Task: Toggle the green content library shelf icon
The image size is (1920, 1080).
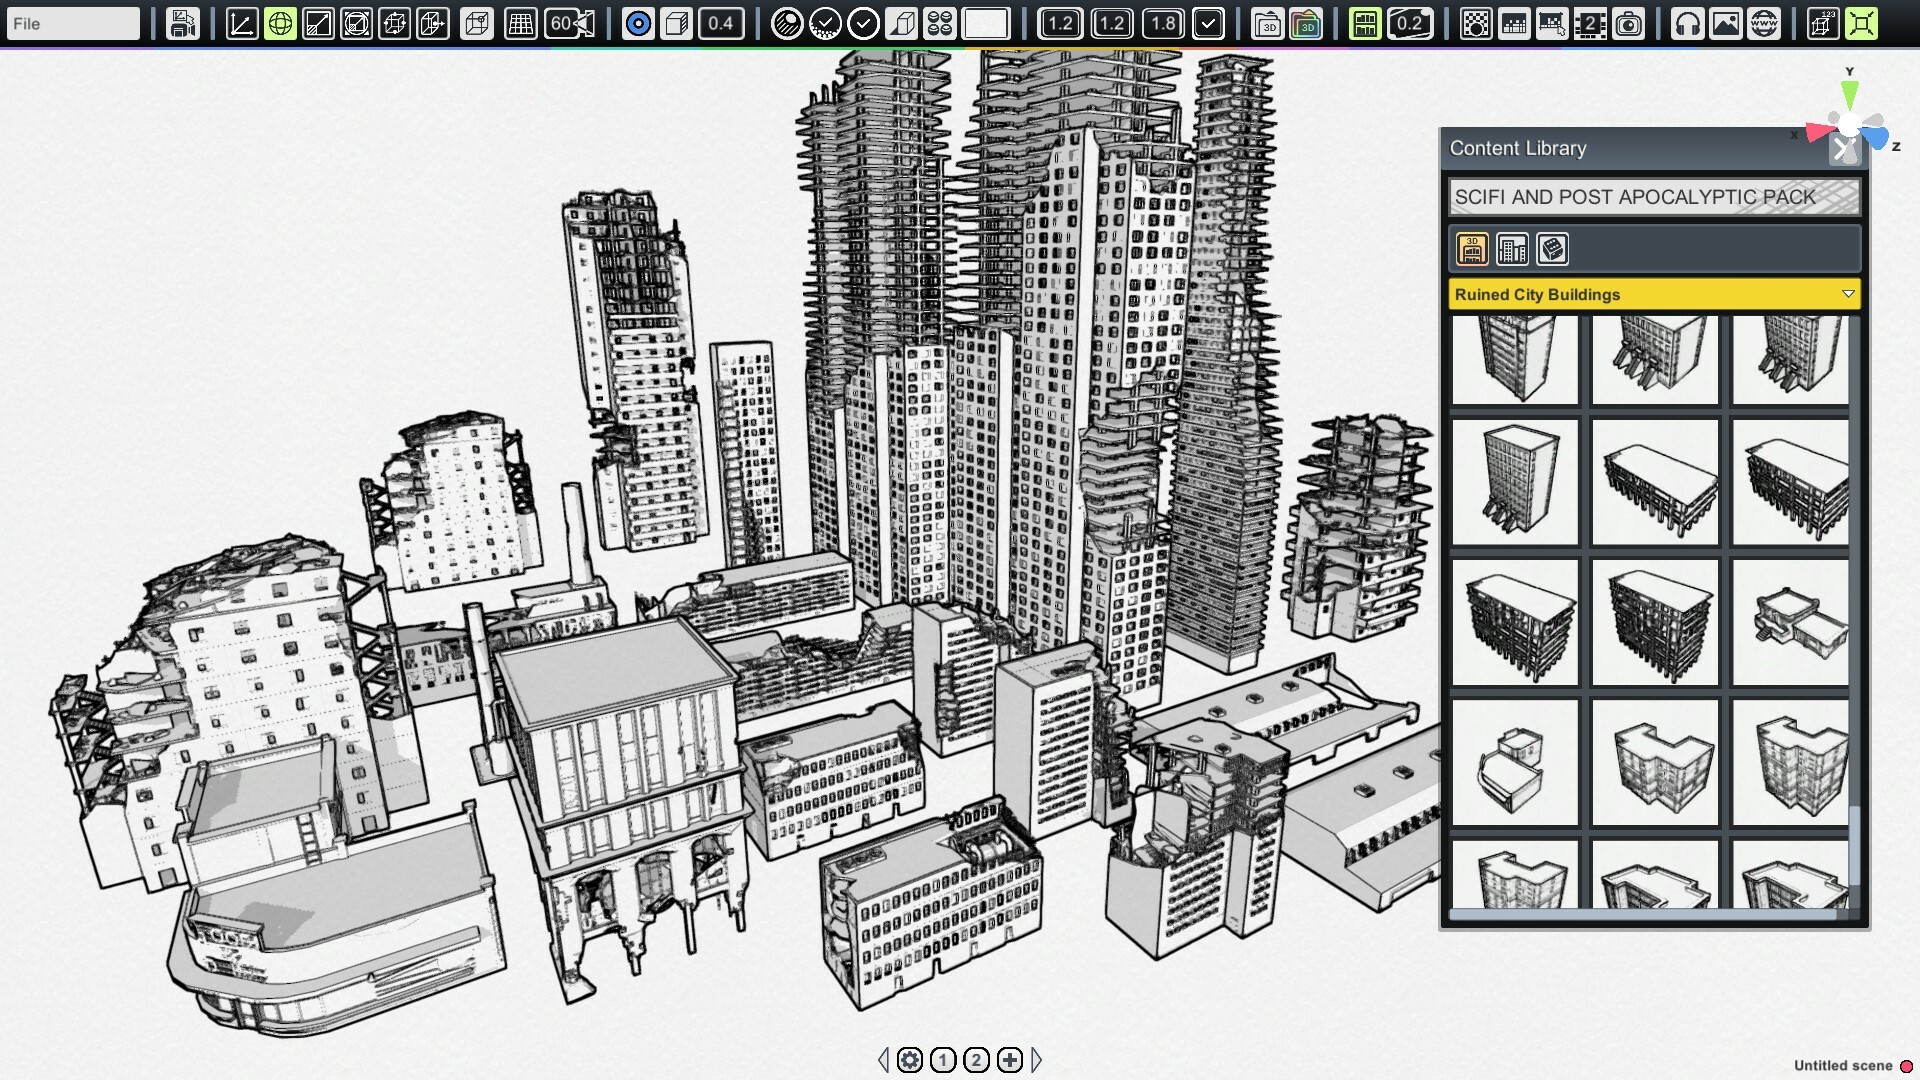Action: pos(1364,23)
